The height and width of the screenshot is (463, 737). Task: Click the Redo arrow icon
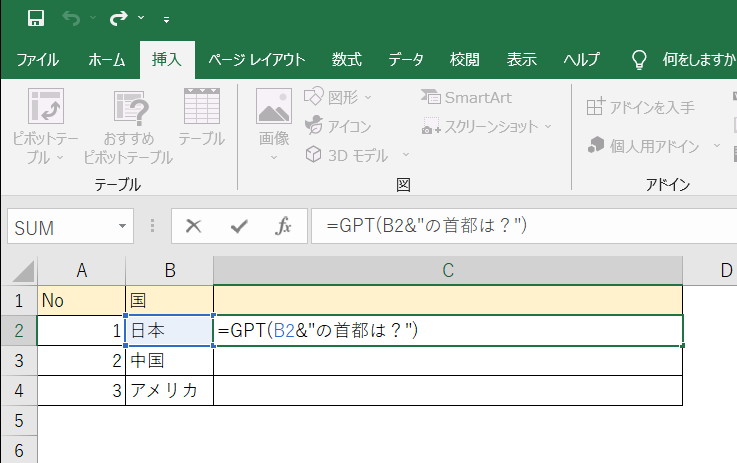click(x=119, y=18)
